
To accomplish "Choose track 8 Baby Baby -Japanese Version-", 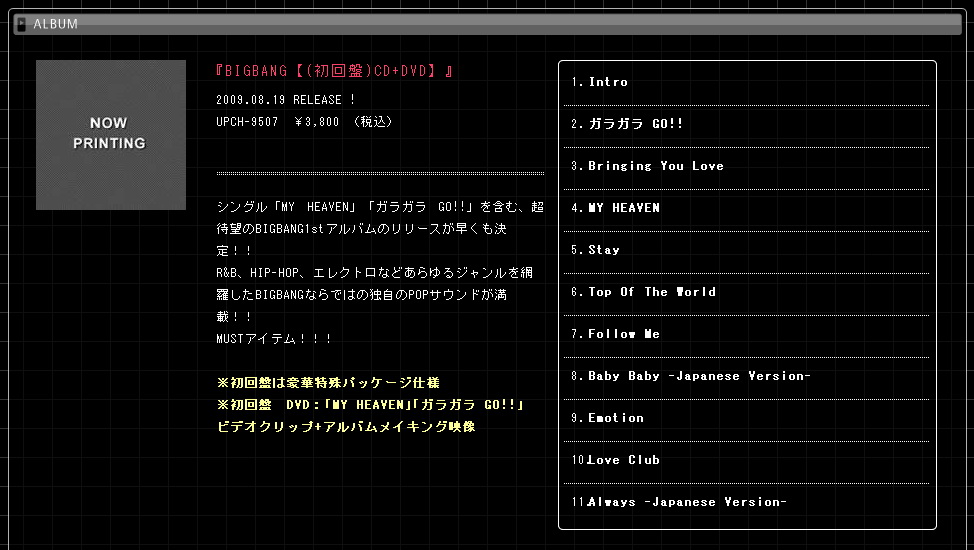I will (691, 376).
